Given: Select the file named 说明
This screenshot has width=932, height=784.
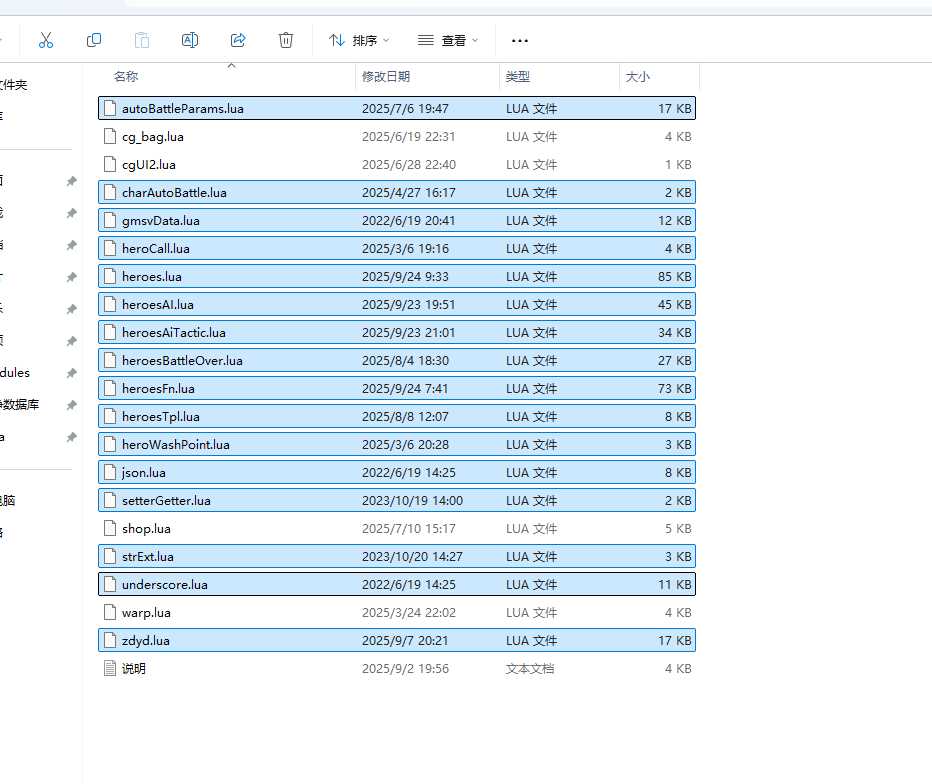Looking at the screenshot, I should tap(134, 668).
